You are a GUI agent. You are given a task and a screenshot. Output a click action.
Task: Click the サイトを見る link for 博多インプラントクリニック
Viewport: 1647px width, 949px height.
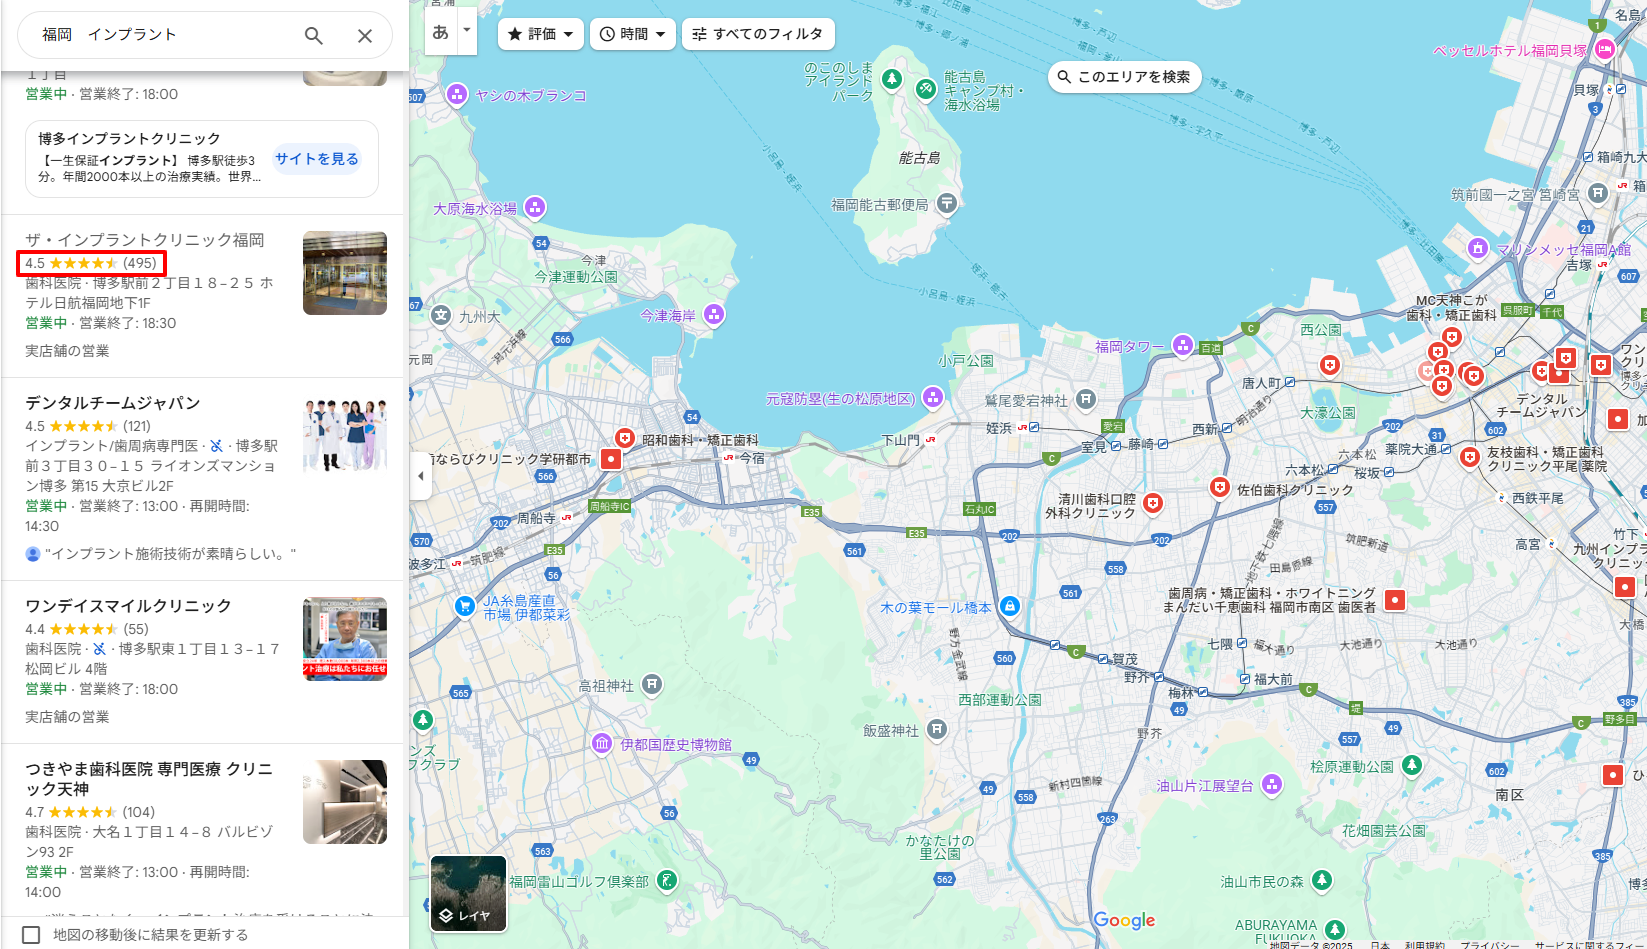317,158
